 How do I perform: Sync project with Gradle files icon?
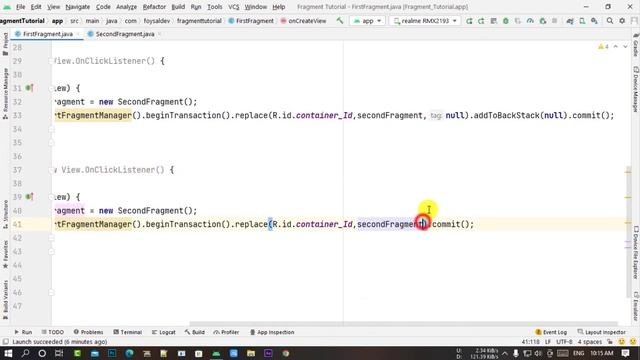(570, 21)
